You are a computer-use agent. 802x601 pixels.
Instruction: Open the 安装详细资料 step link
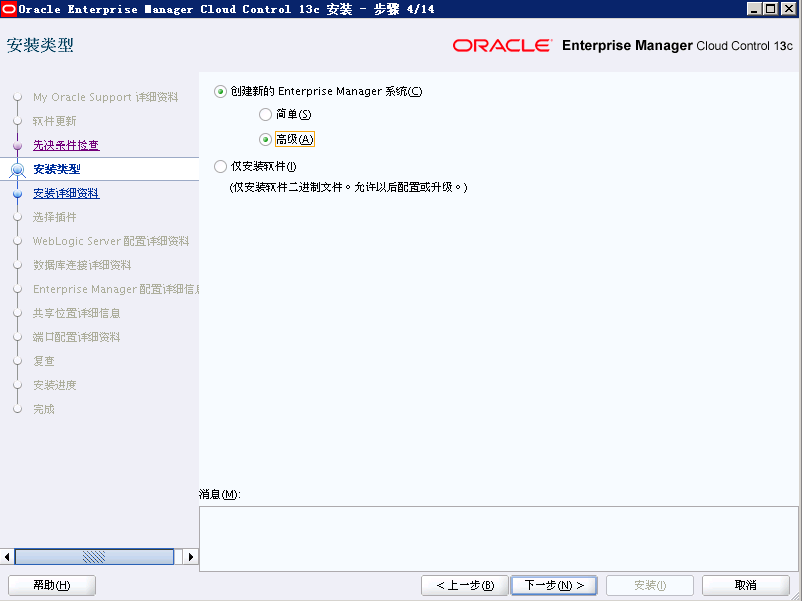[x=66, y=193]
